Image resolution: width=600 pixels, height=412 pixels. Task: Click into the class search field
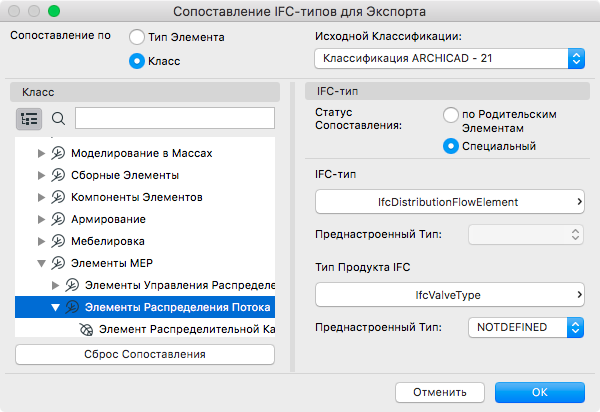[174, 118]
